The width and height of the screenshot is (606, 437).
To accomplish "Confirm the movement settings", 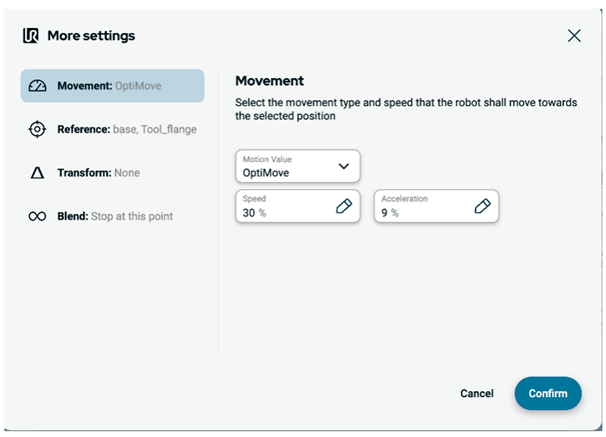I will coord(548,393).
